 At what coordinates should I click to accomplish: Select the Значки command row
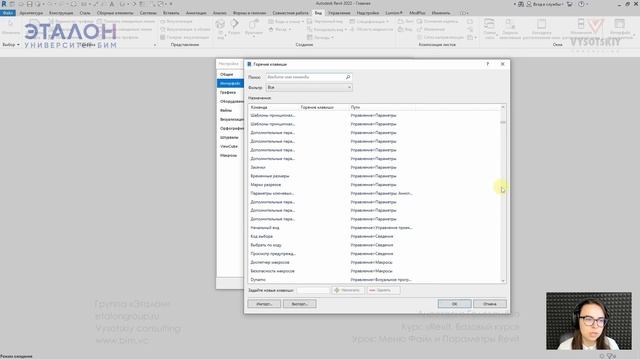pyautogui.click(x=374, y=167)
